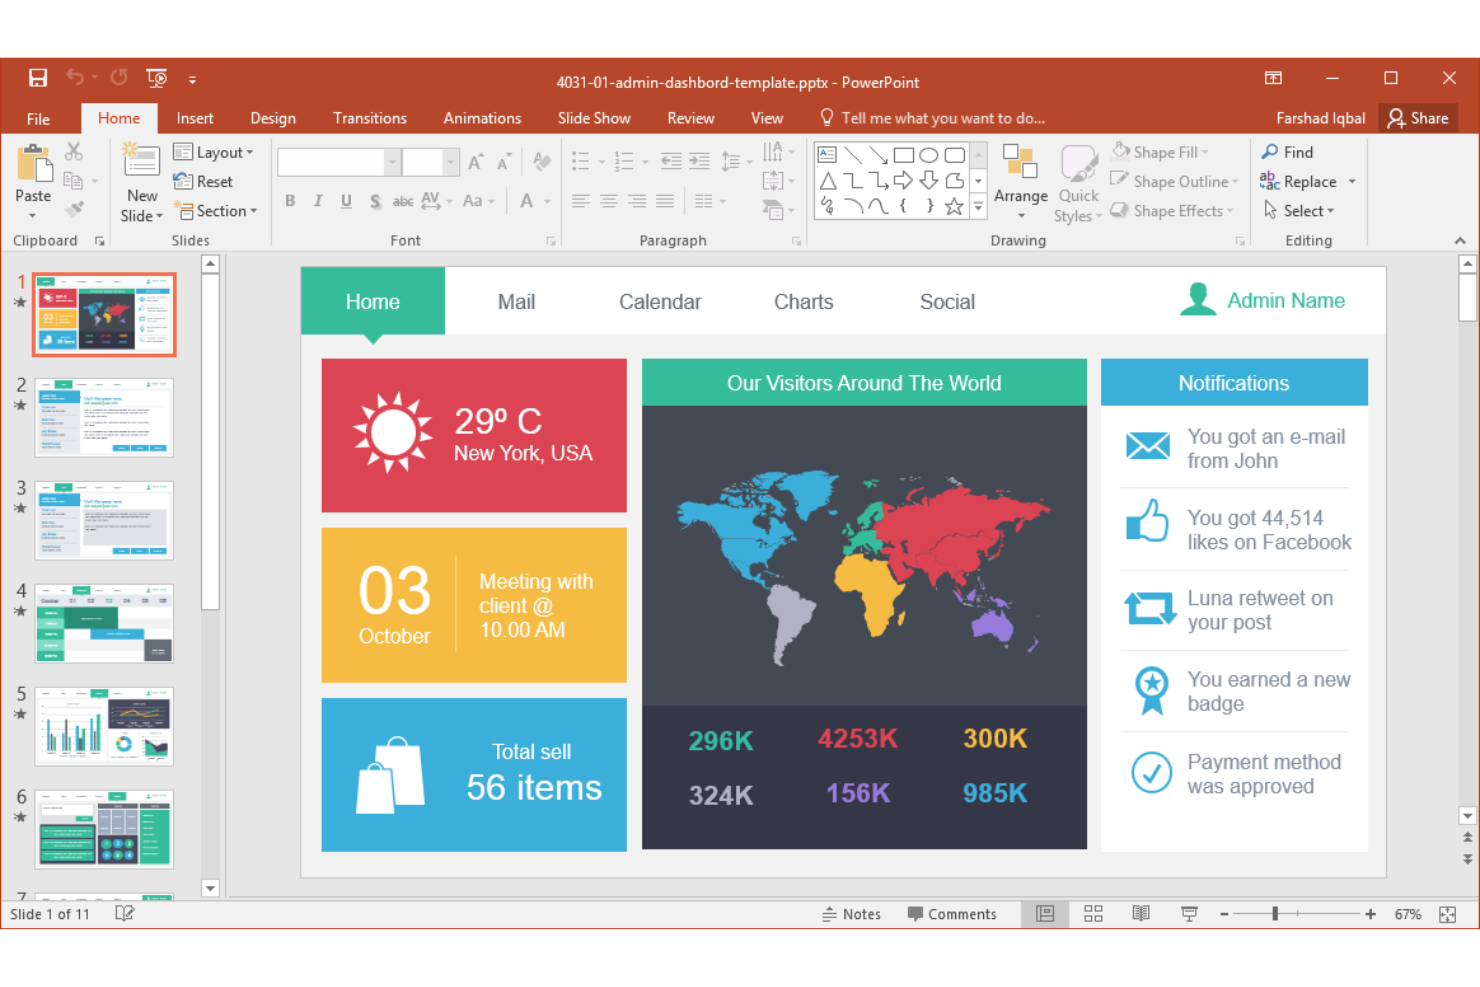The image size is (1480, 987).
Task: Select the Quick Styles icon
Action: 1077,180
